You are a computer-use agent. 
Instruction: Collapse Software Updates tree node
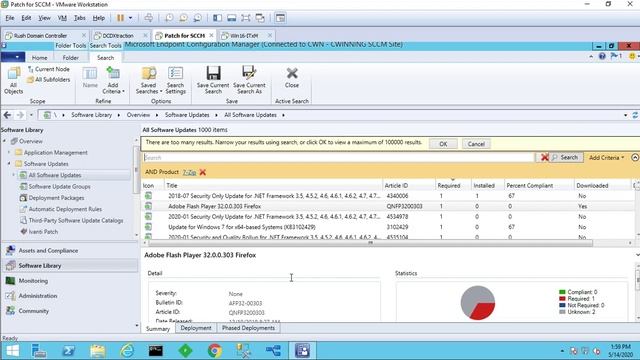9,164
